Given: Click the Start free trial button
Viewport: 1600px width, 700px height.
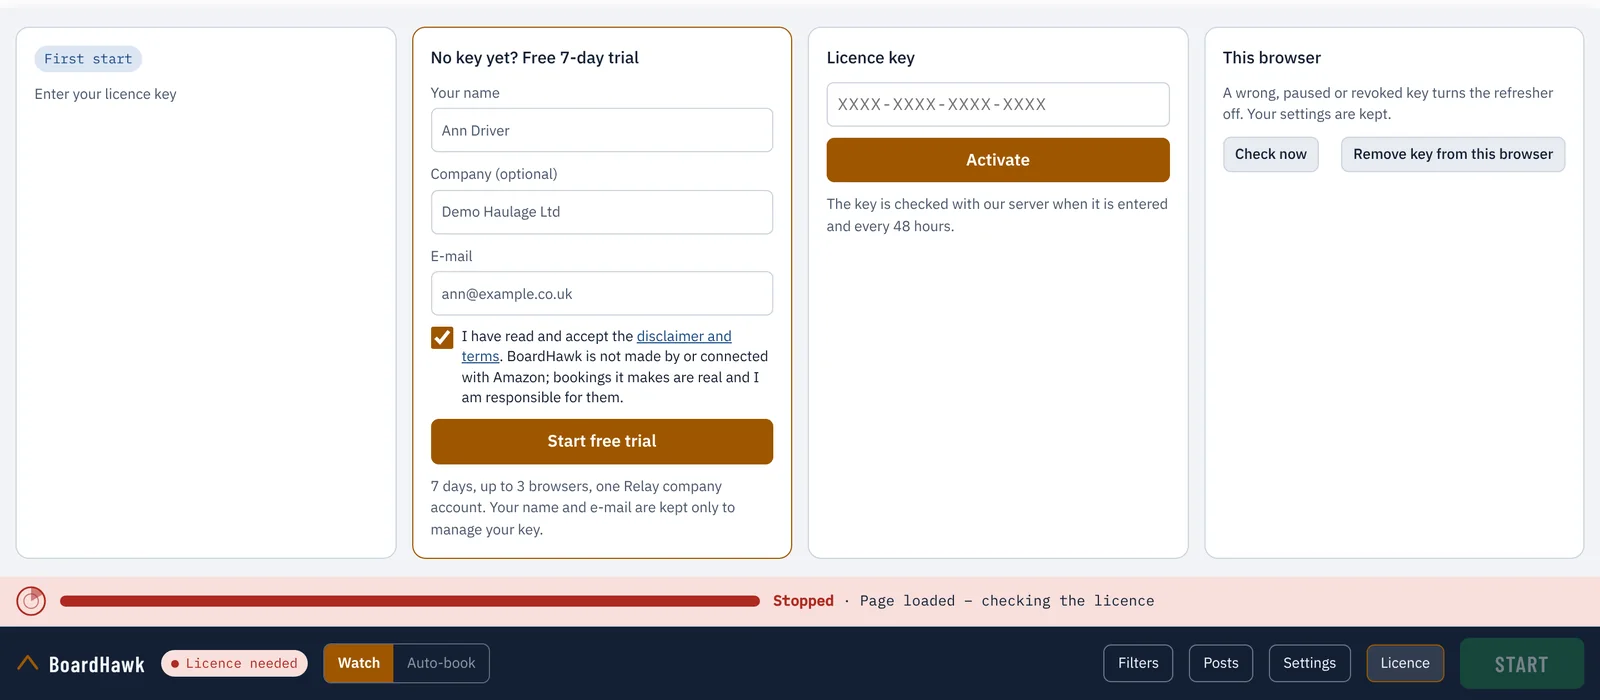Looking at the screenshot, I should 602,441.
